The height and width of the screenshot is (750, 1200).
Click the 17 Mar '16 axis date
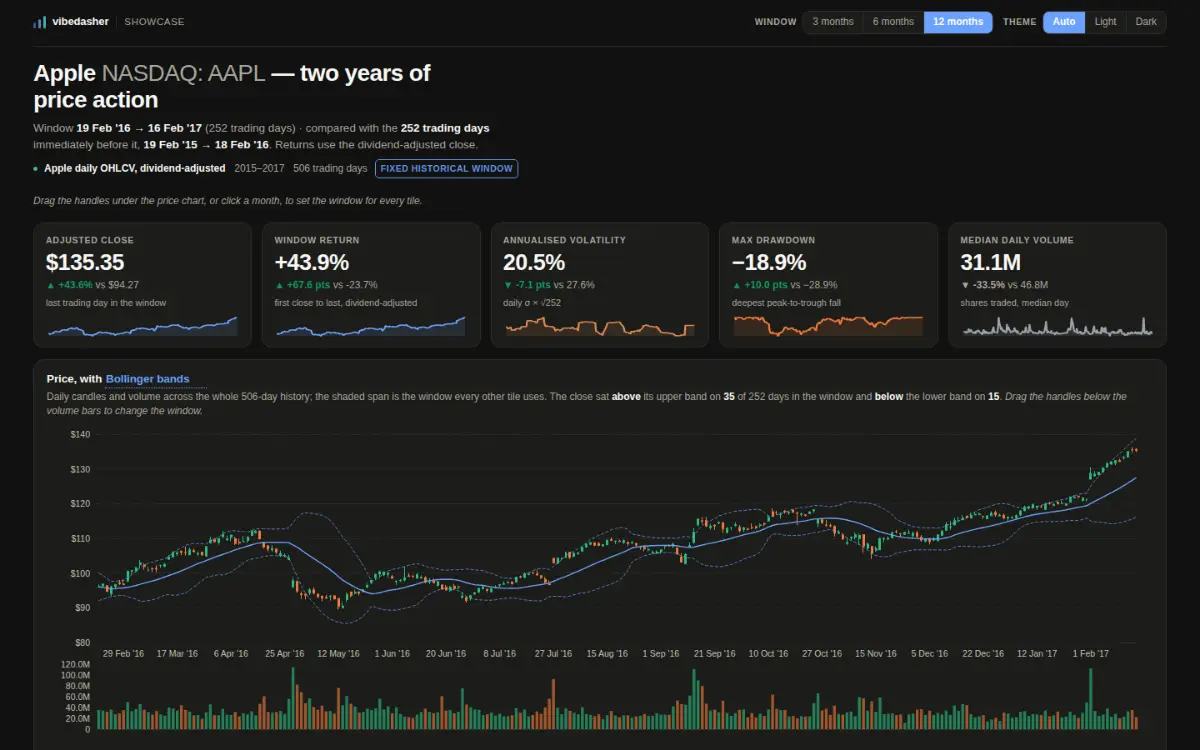click(x=177, y=653)
